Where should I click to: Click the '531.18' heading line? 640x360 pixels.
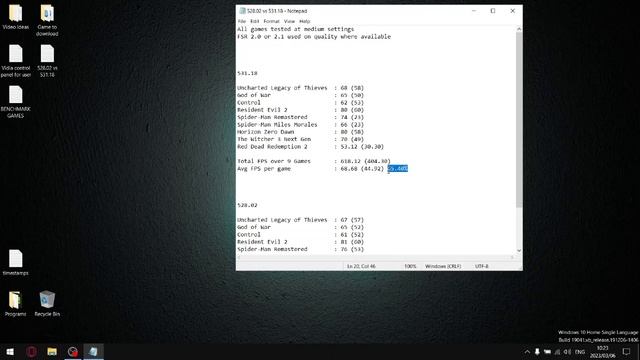(247, 73)
